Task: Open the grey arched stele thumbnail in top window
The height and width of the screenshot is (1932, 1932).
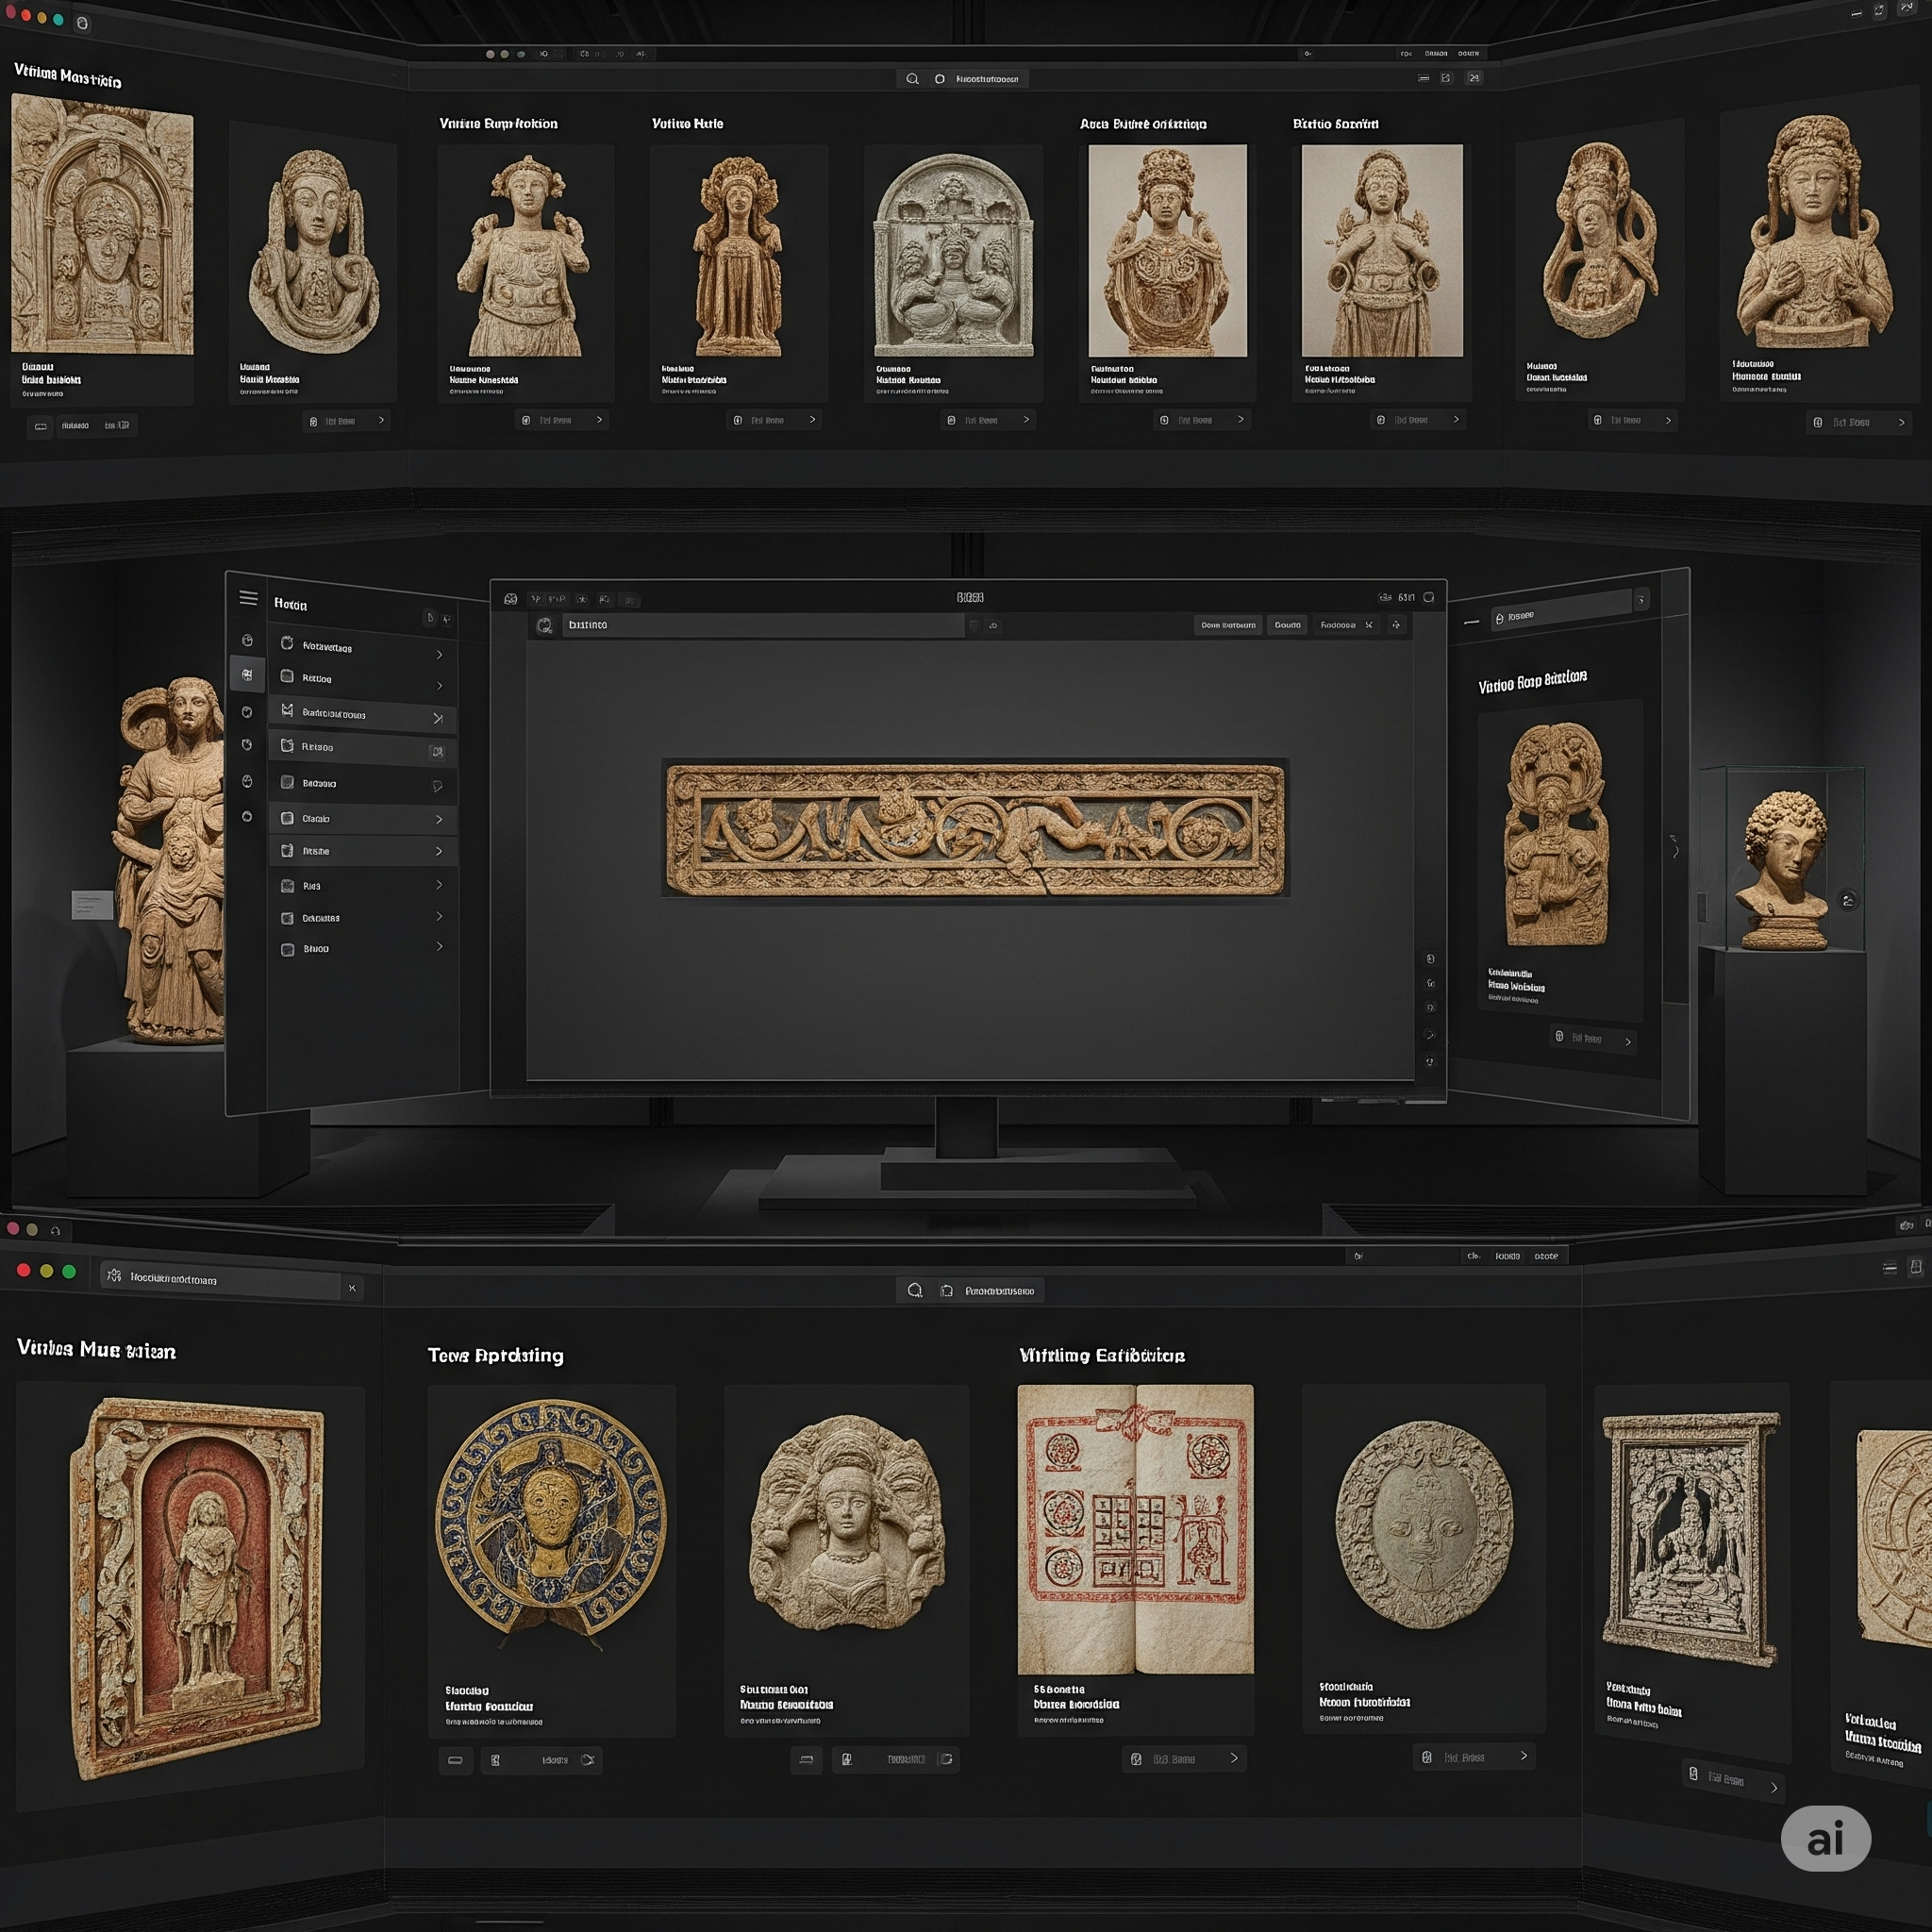Action: click(953, 255)
